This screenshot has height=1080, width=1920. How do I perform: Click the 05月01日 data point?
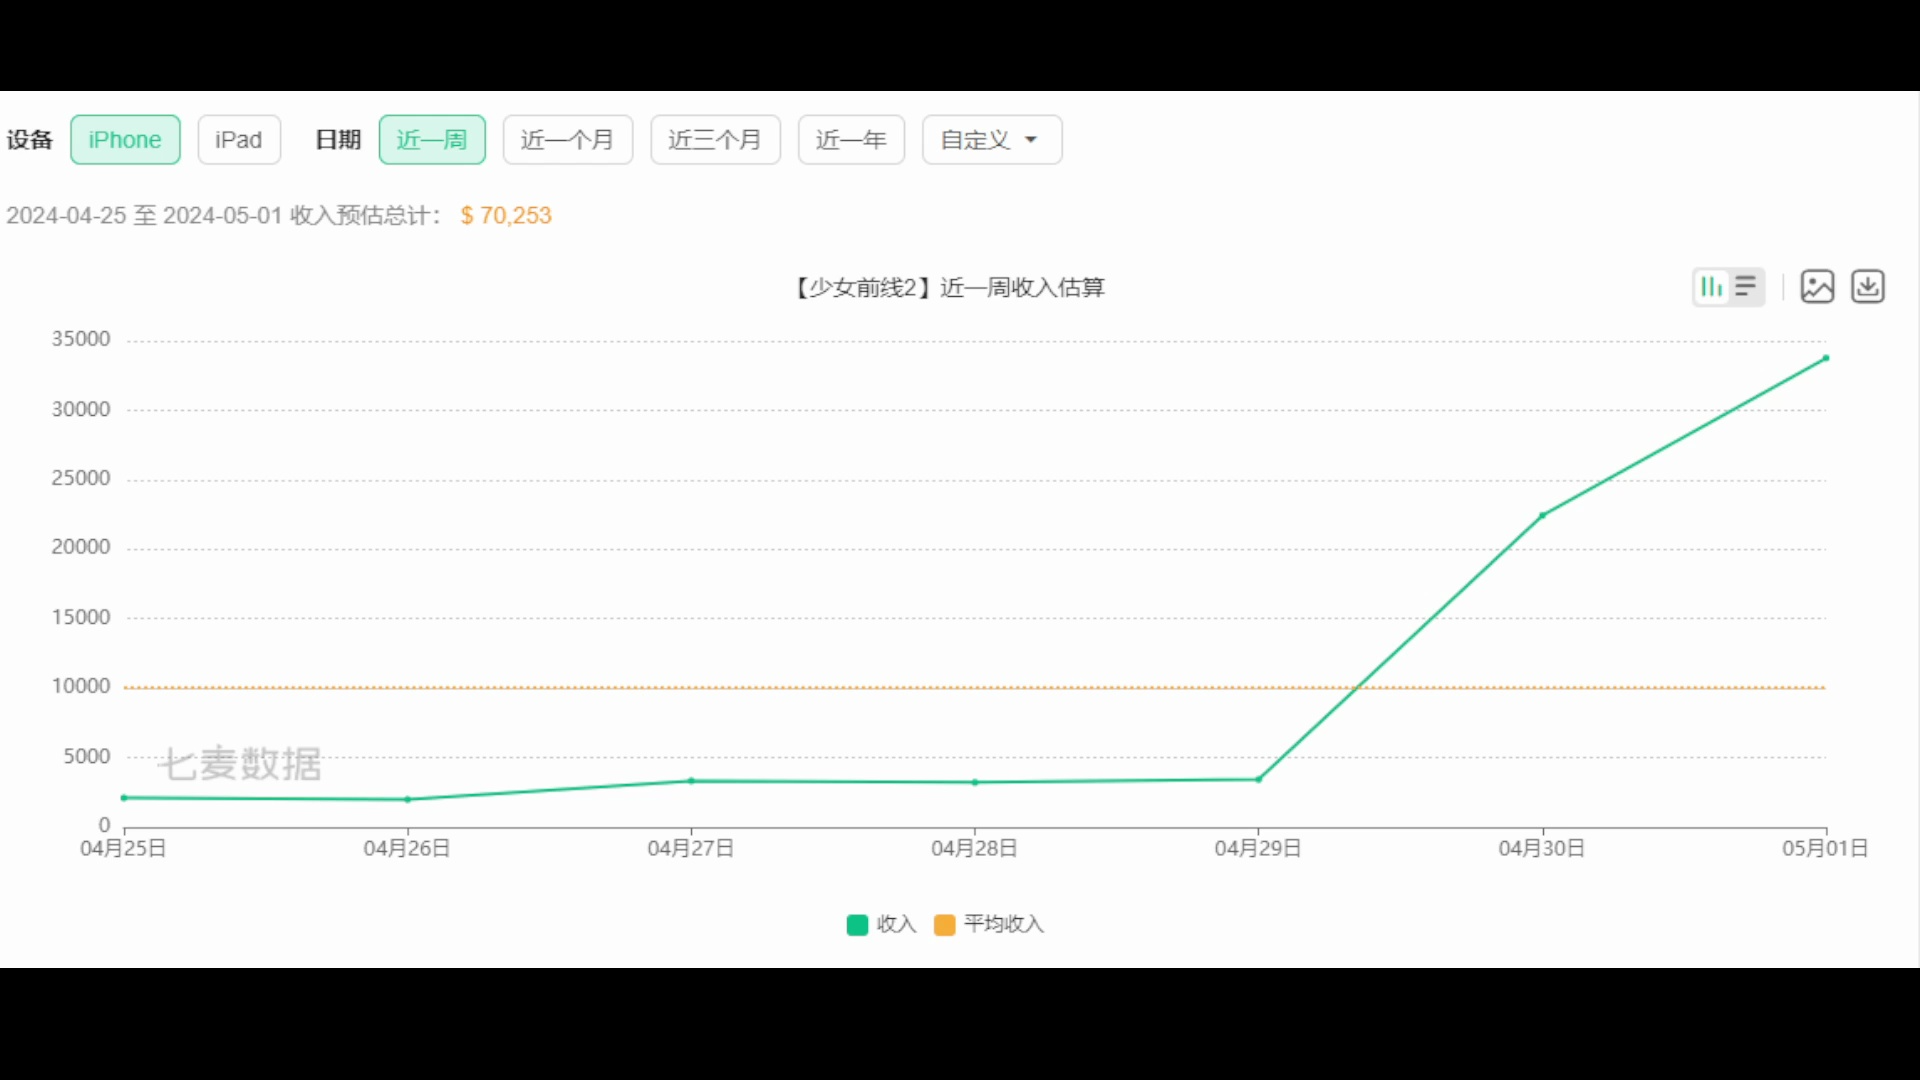(1826, 358)
